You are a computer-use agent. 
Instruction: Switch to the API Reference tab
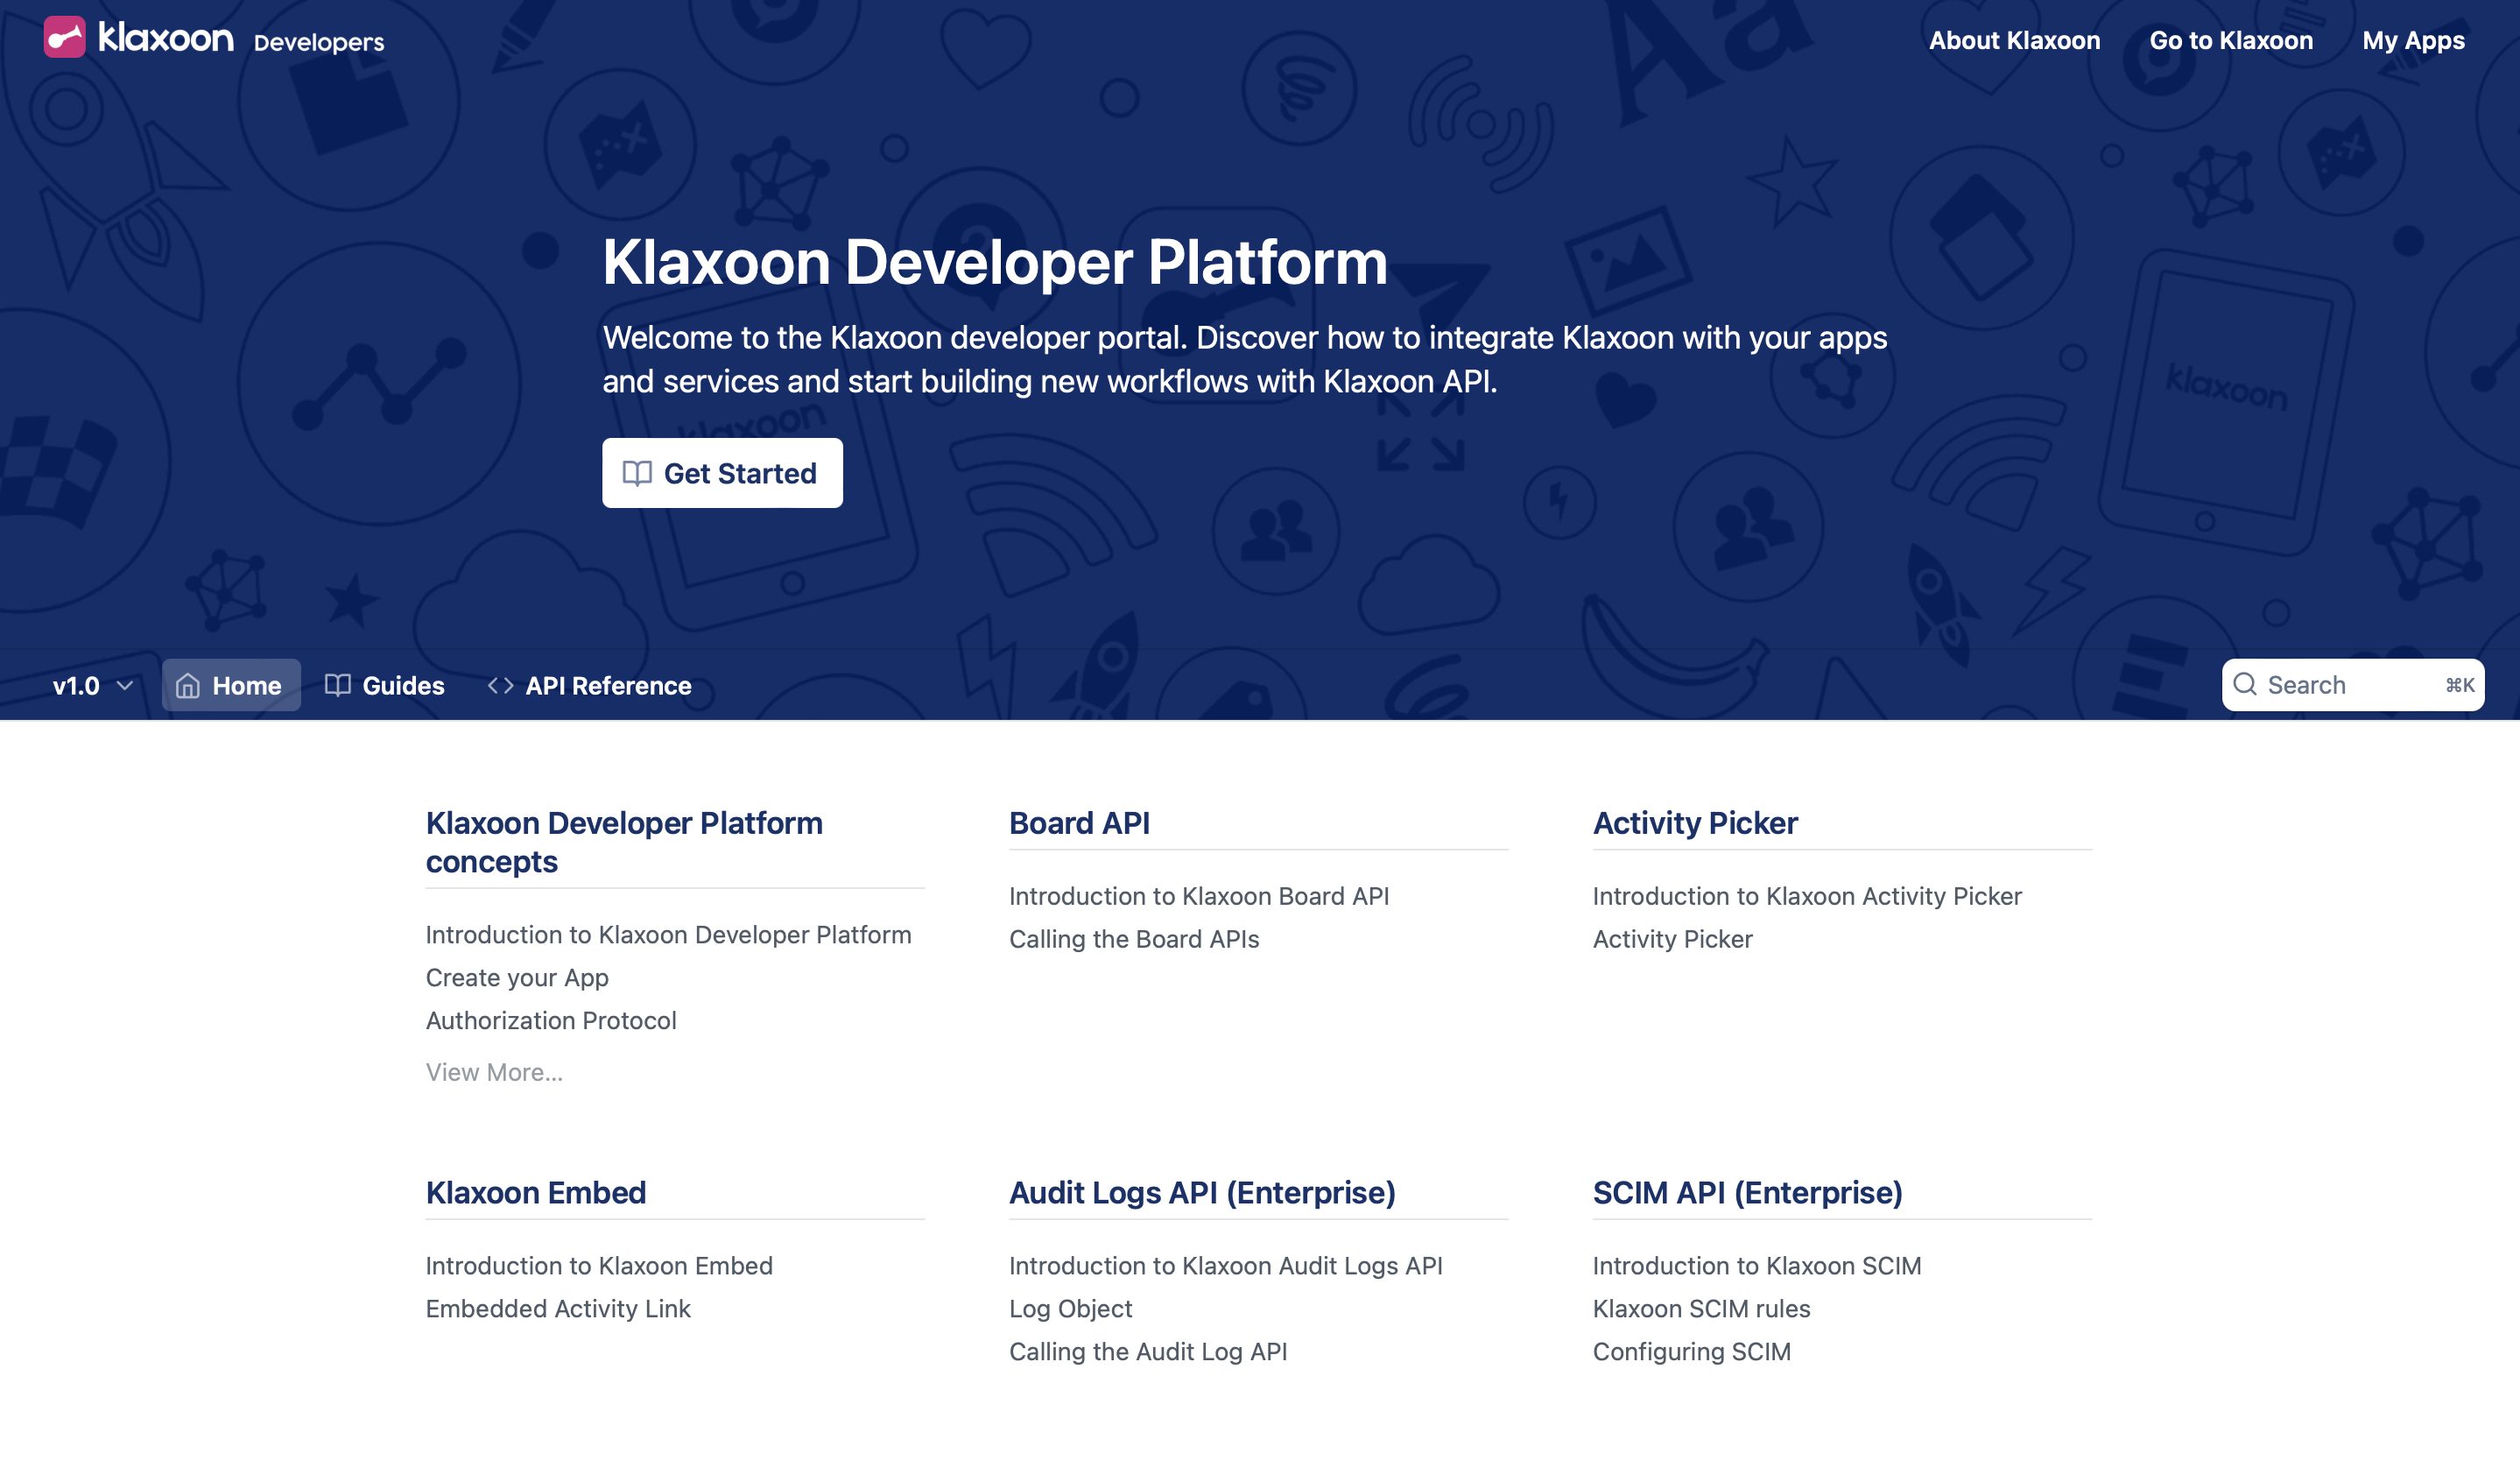(x=608, y=686)
